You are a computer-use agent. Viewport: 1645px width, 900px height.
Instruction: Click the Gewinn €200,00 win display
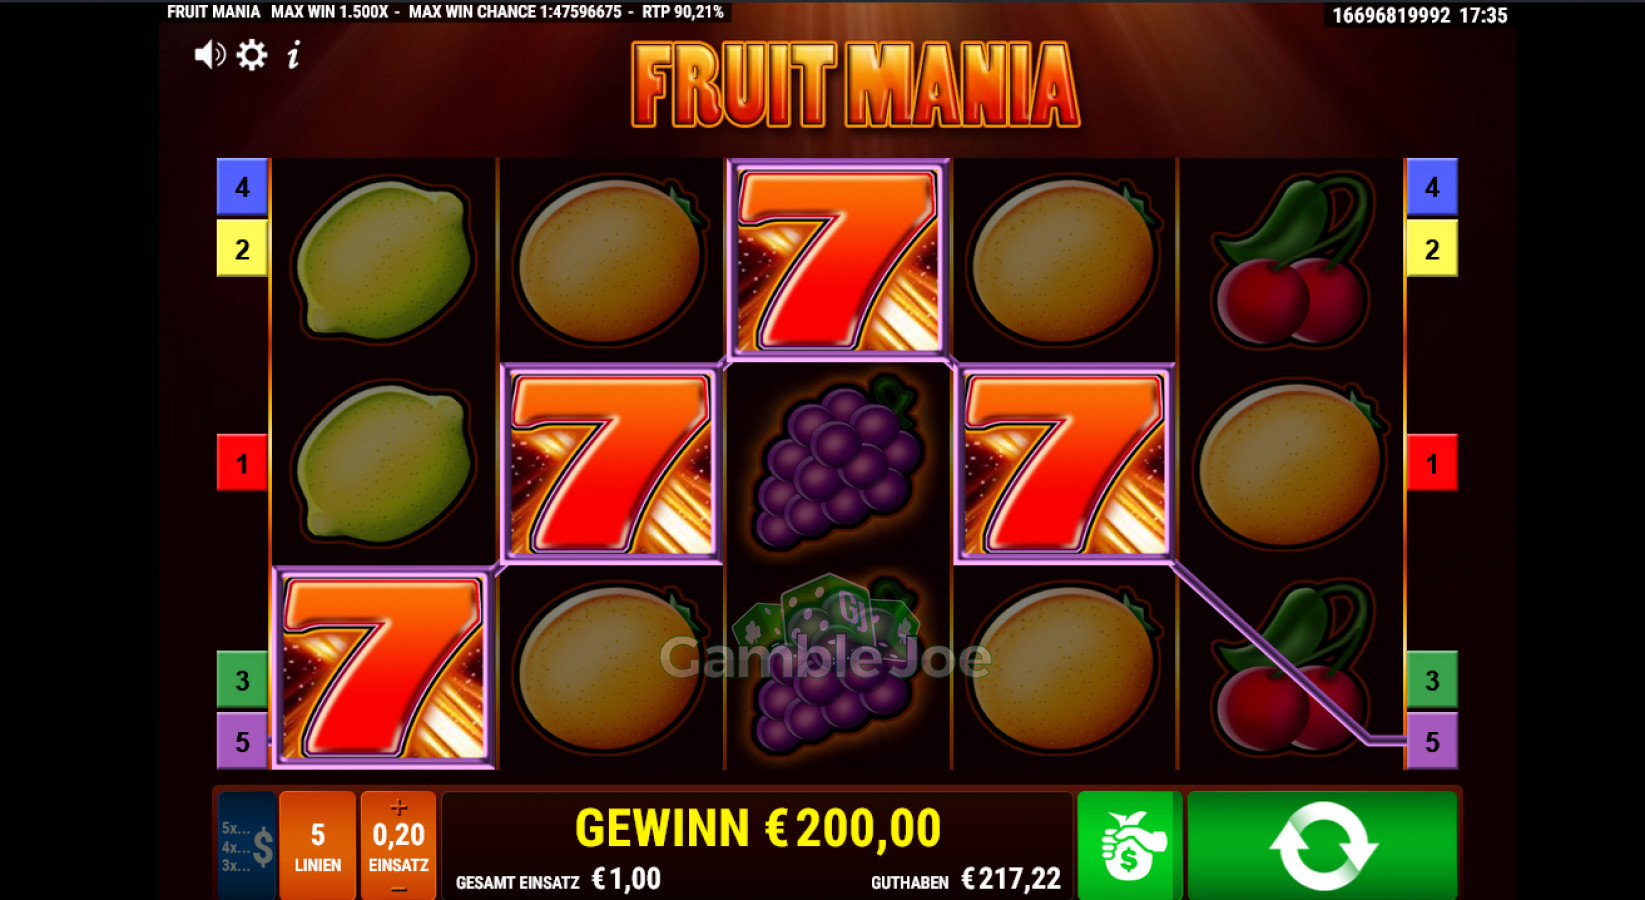click(758, 829)
